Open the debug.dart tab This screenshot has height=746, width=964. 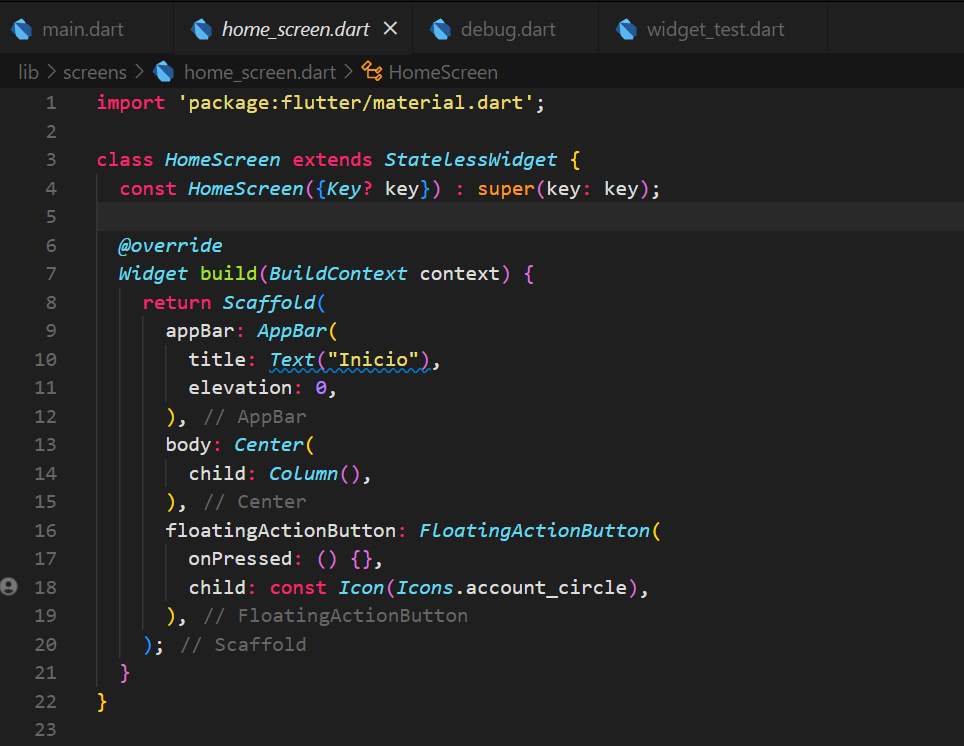(508, 30)
